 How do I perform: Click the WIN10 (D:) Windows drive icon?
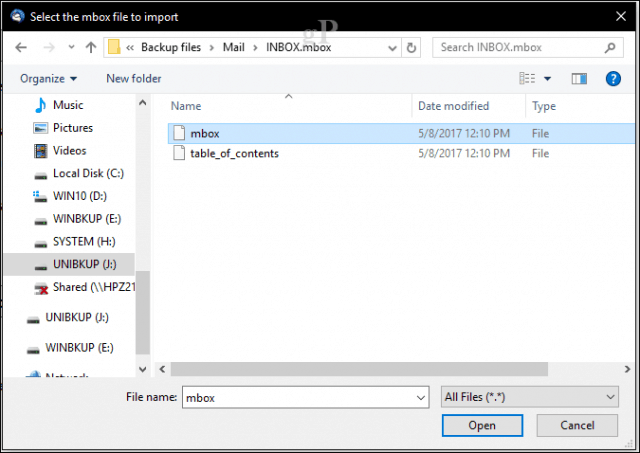coord(40,196)
